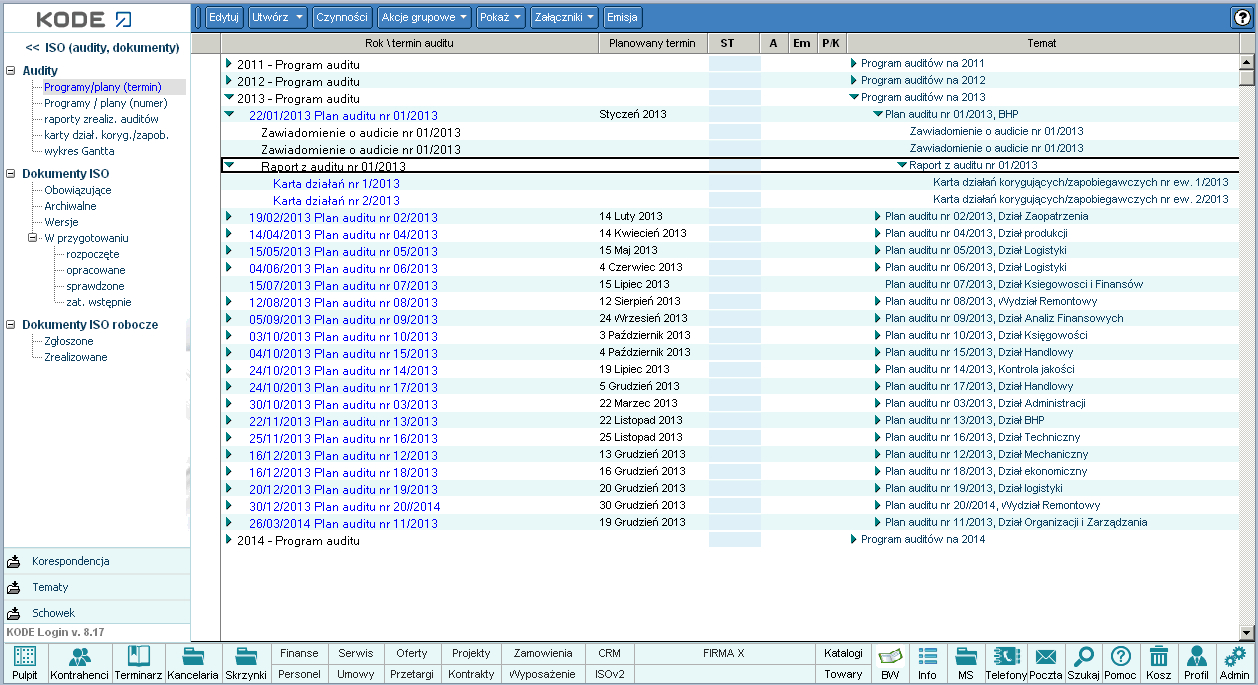
Task: Open the Admin gears icon
Action: [1235, 663]
